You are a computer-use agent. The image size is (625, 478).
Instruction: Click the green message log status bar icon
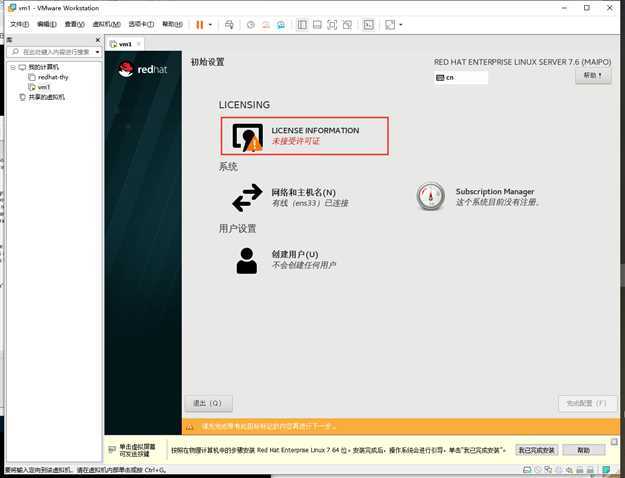[x=606, y=470]
